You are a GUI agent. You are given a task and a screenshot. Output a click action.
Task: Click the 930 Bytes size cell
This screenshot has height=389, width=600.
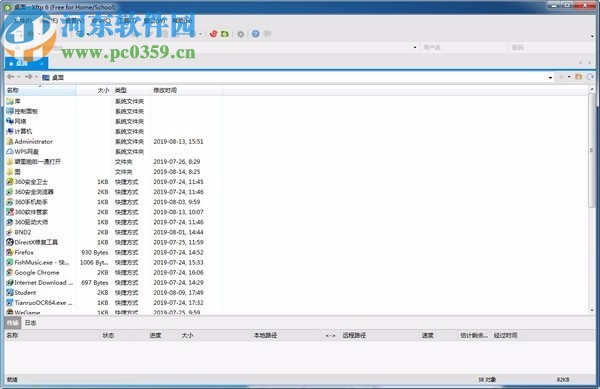click(x=95, y=252)
